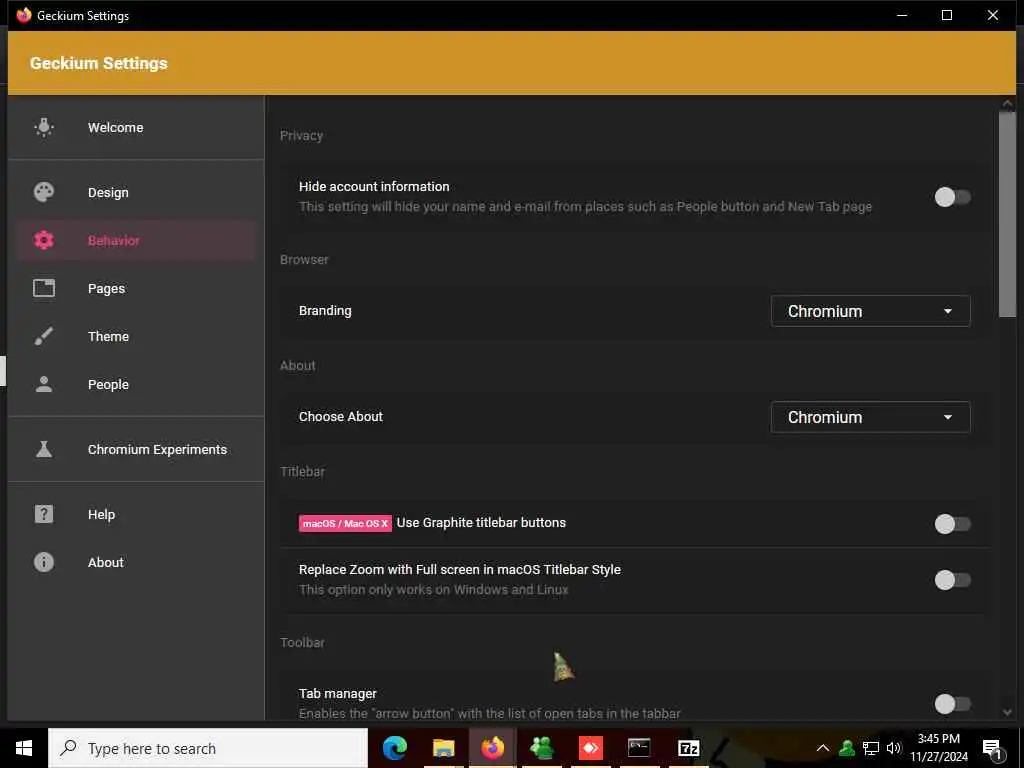Click the Toolbar section heading
The image size is (1024, 768).
[x=302, y=643]
